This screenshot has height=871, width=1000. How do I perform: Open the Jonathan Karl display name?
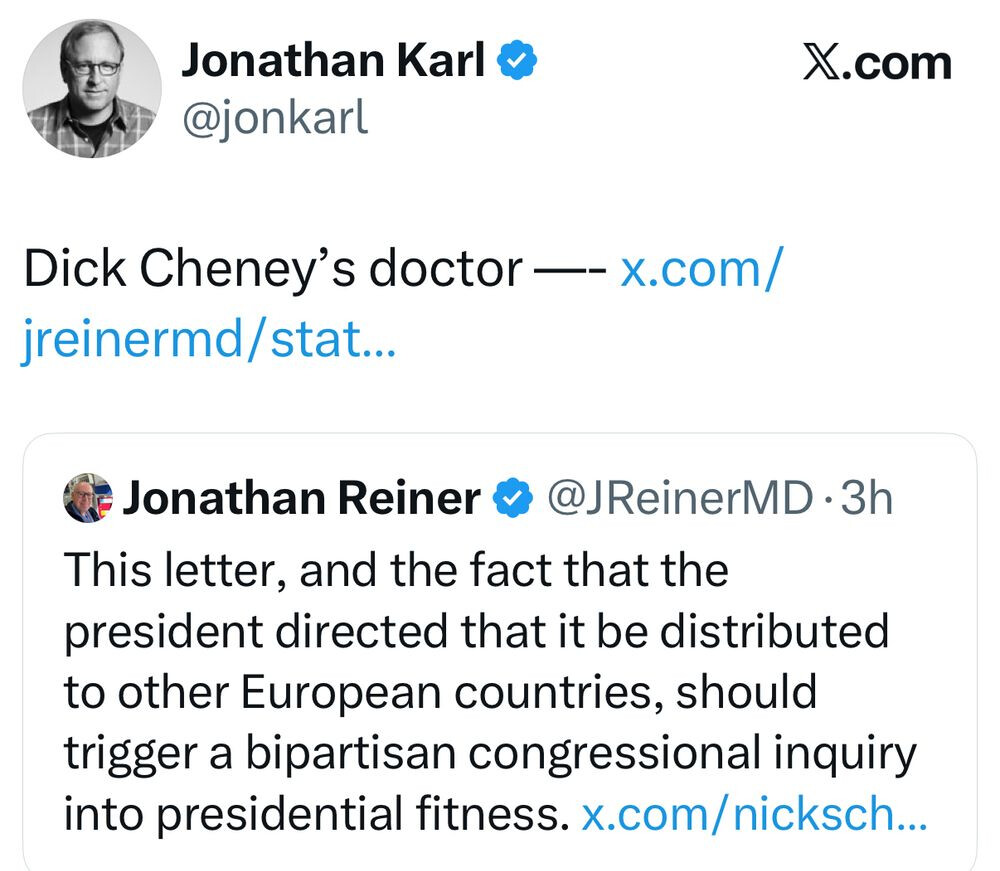coord(332,62)
